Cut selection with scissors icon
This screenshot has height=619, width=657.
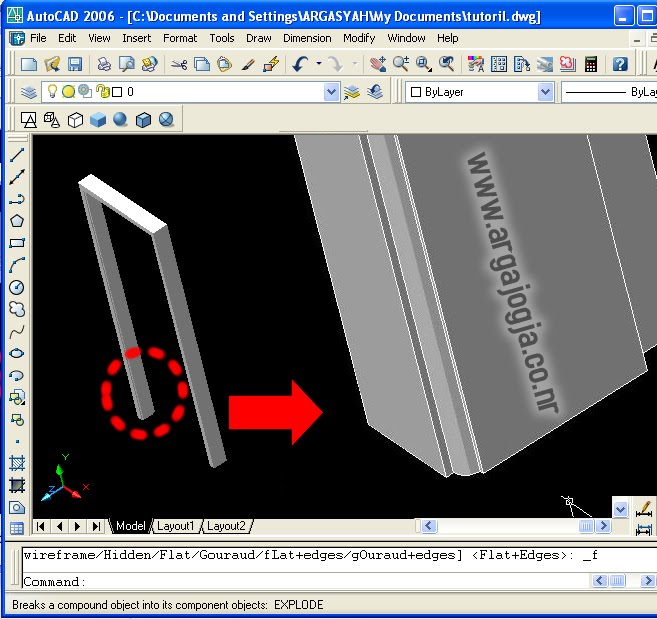[179, 64]
